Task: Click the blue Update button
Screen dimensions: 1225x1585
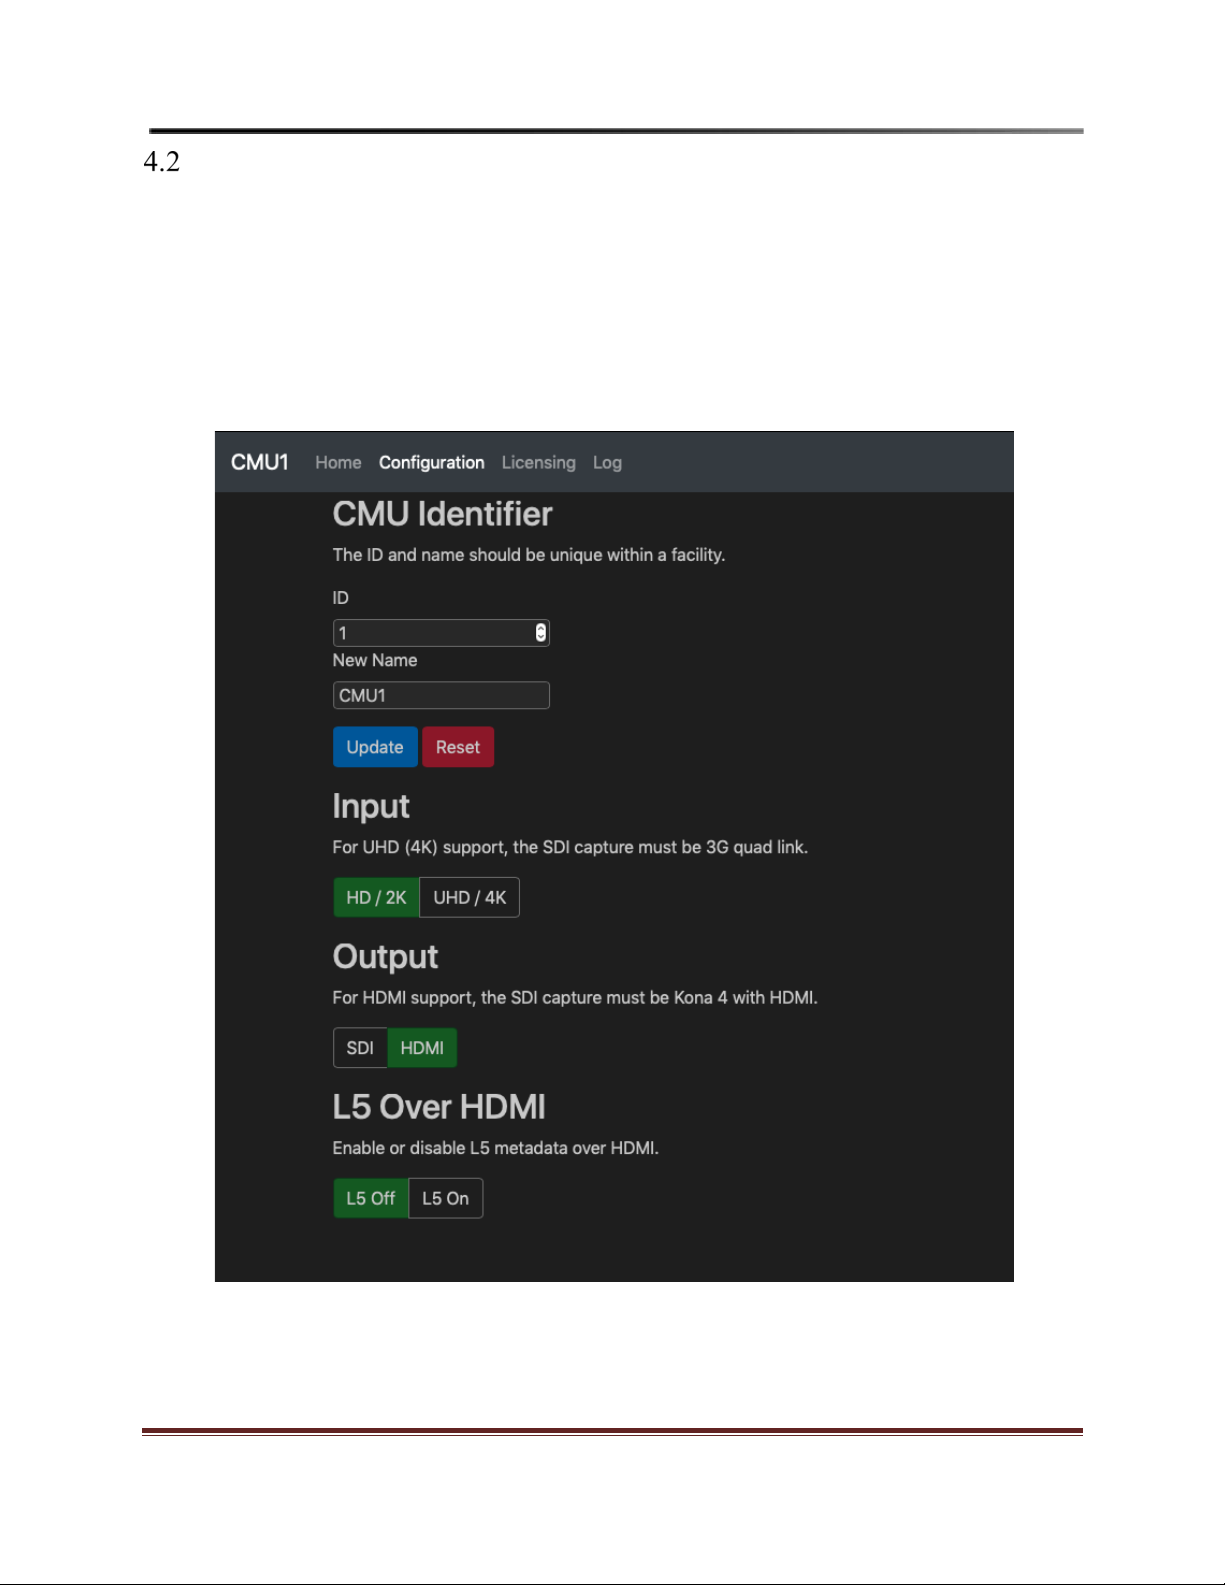Action: (x=375, y=747)
